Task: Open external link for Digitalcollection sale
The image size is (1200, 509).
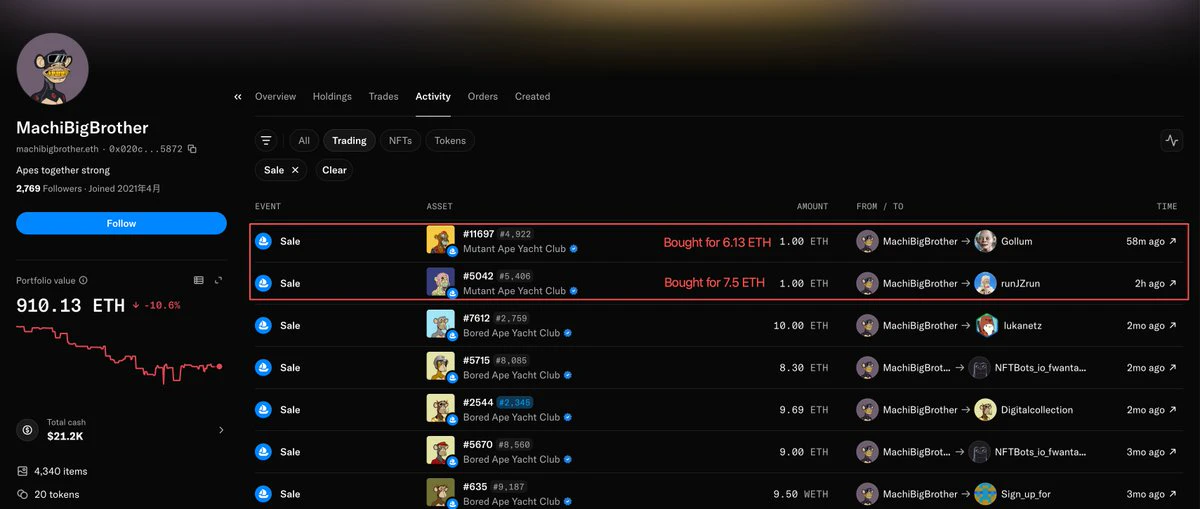Action: point(1173,410)
